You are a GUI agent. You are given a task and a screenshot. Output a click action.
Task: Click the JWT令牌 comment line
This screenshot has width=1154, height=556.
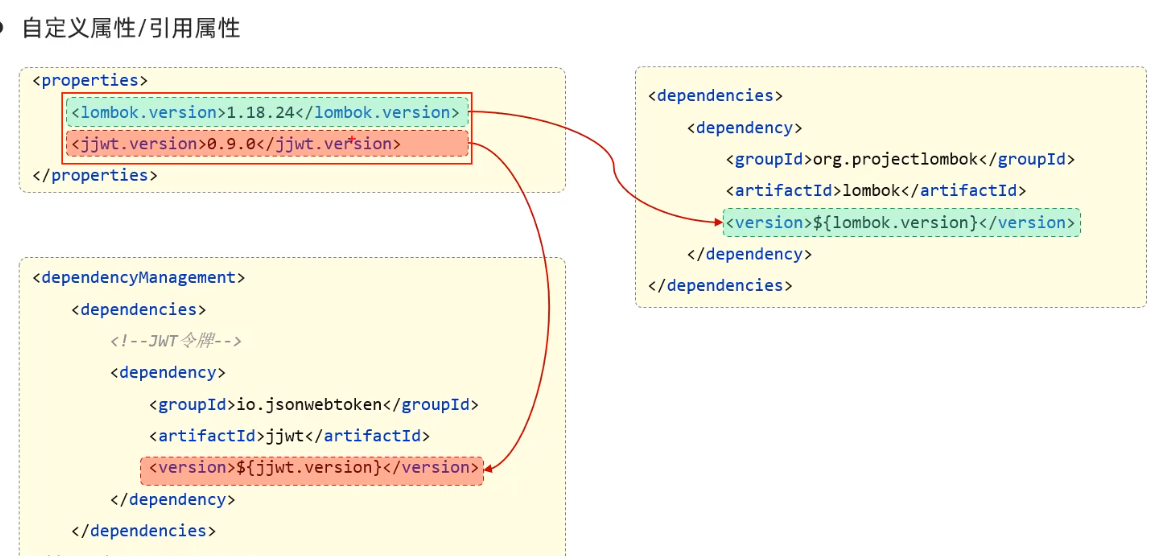(176, 341)
